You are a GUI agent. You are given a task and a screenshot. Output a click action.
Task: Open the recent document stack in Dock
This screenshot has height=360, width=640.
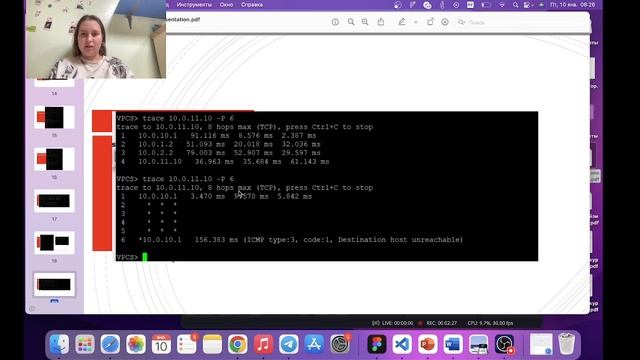pyautogui.click(x=541, y=344)
